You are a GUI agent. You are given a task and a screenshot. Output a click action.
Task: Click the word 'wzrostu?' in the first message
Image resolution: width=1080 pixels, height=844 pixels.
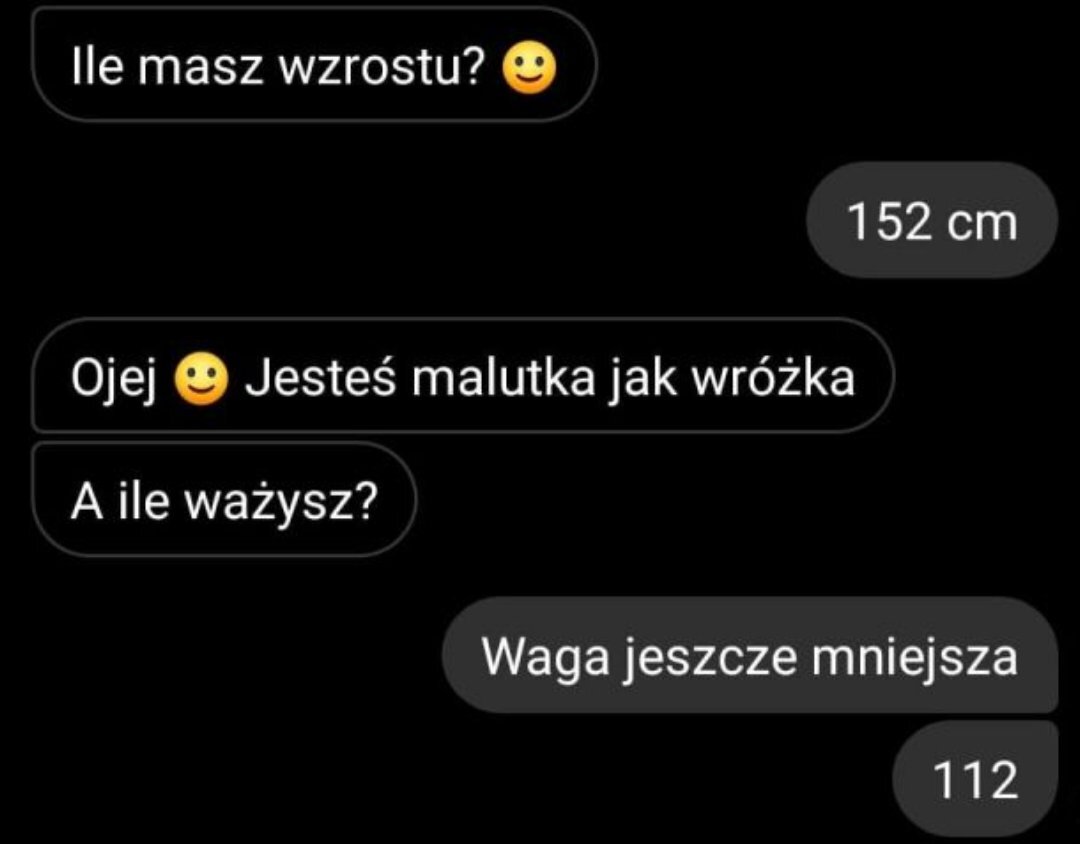coord(382,68)
